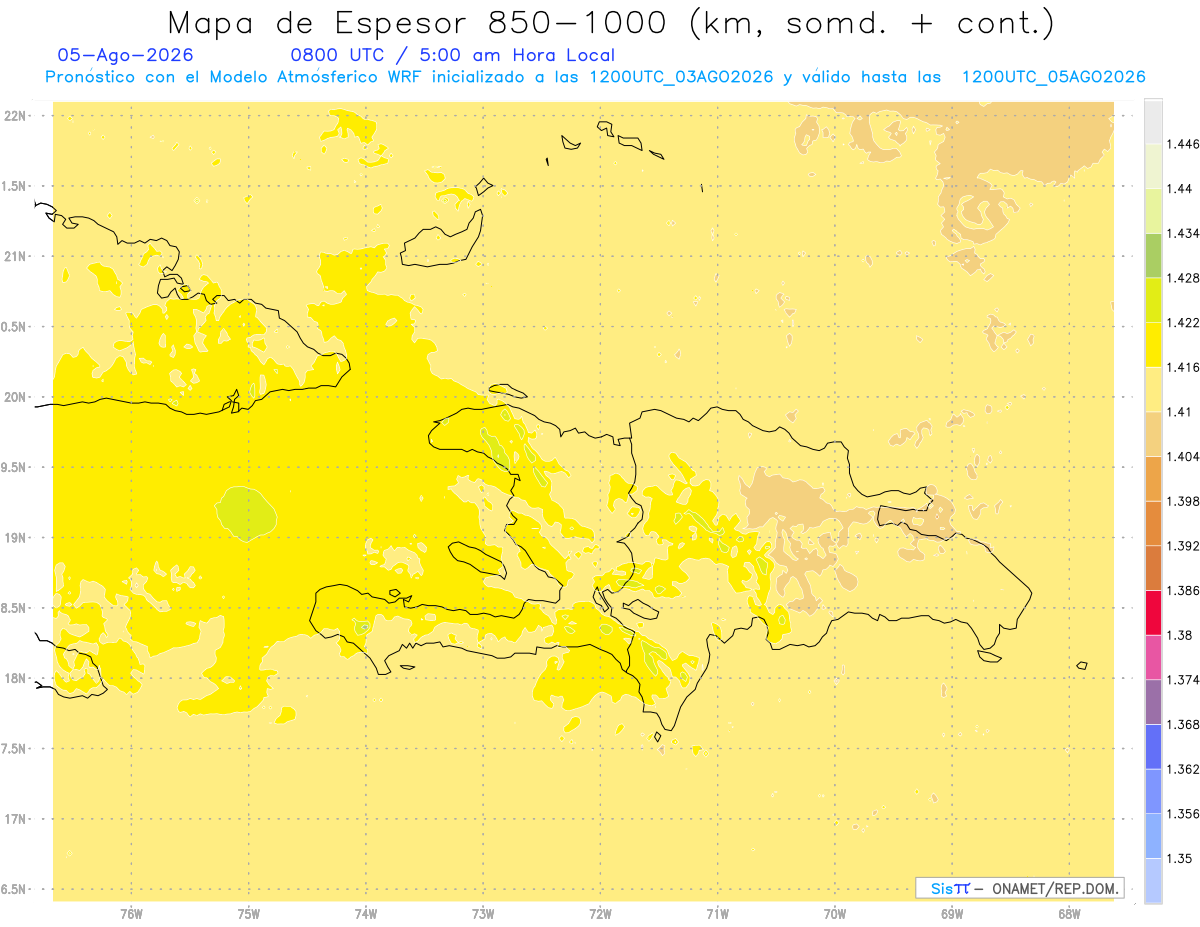Click the '72W' longitude label
The height and width of the screenshot is (927, 1200).
600,914
